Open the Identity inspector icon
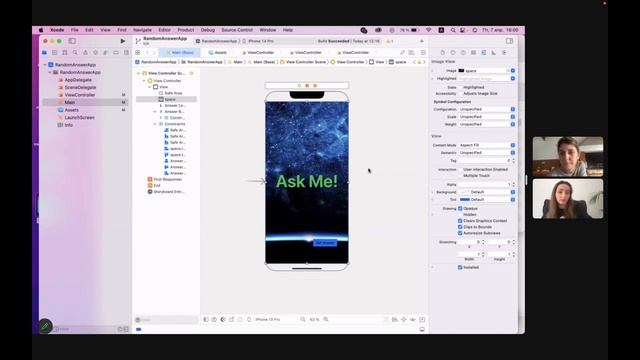This screenshot has width=640, height=360. coord(473,53)
